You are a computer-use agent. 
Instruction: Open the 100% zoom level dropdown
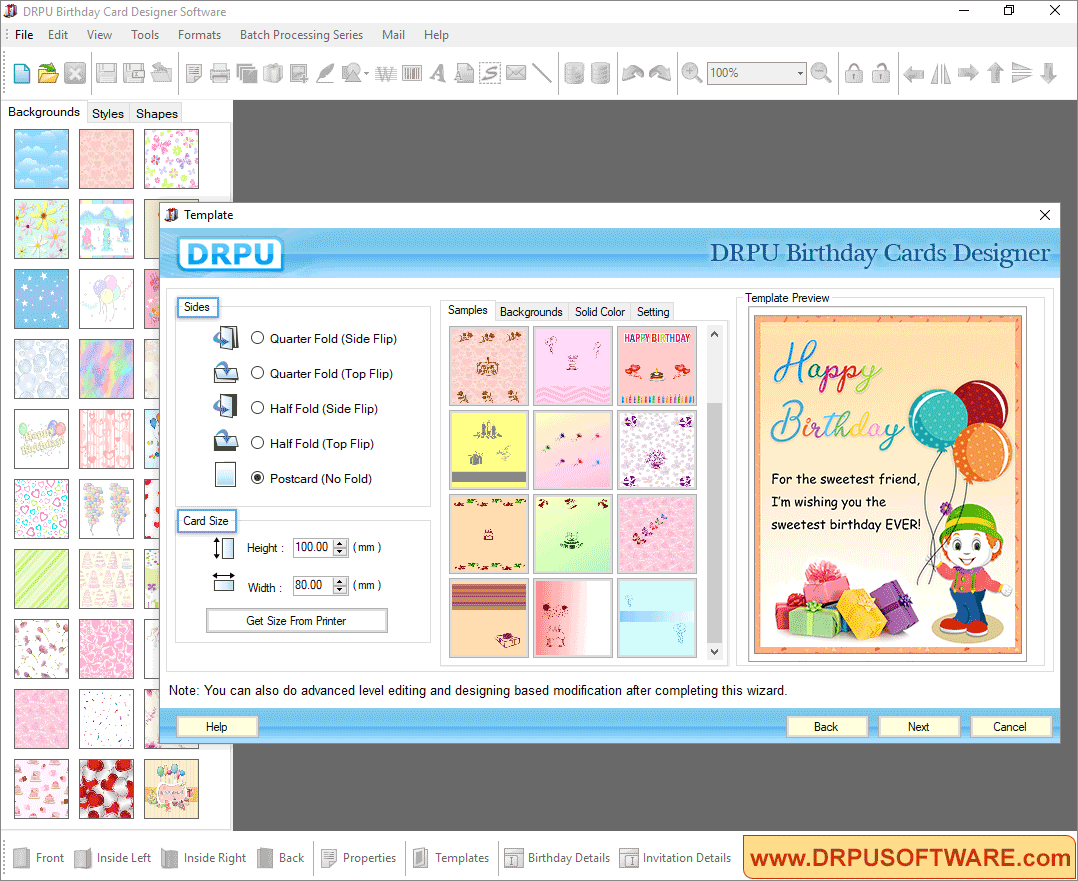tap(800, 73)
